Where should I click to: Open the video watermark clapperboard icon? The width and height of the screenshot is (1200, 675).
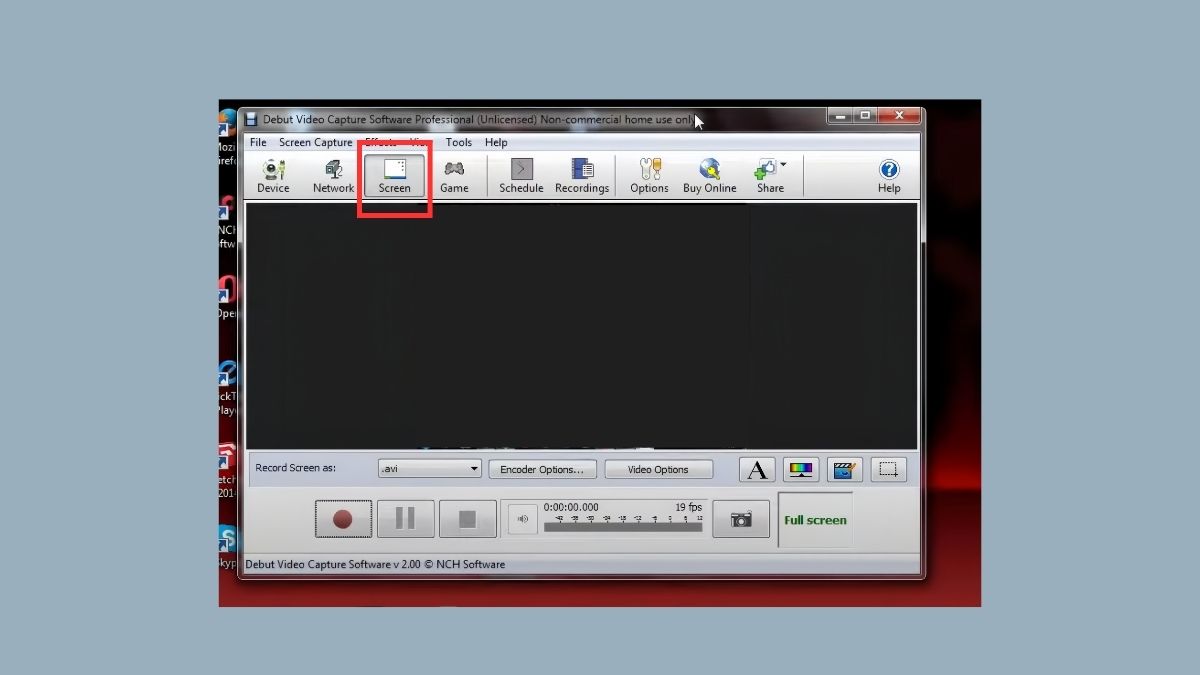[844, 469]
